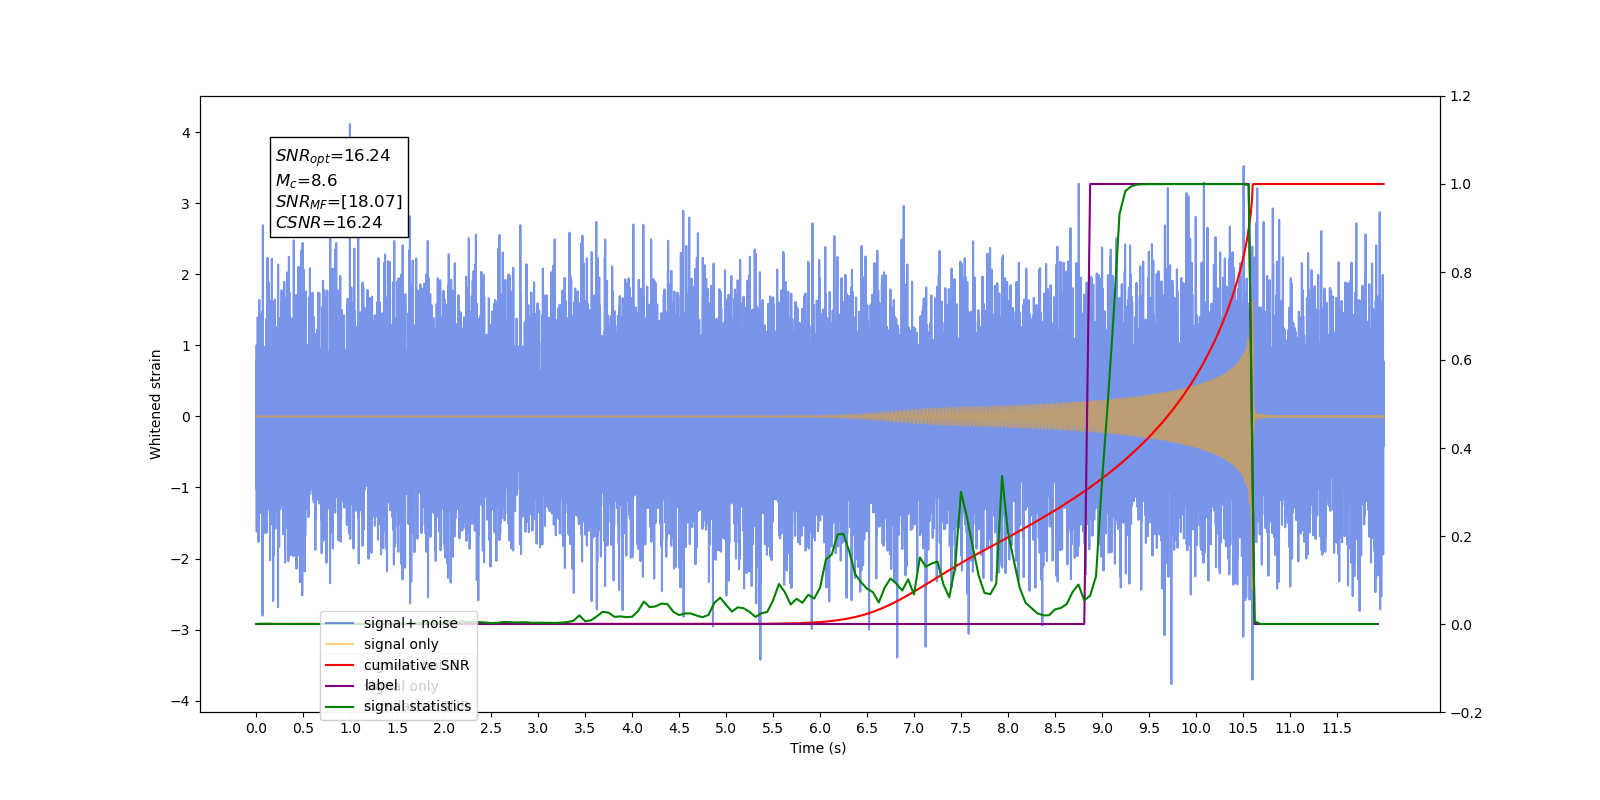Click the CSNR=16.24 annotation line
Screen dimensions: 1600x800
(x=329, y=223)
